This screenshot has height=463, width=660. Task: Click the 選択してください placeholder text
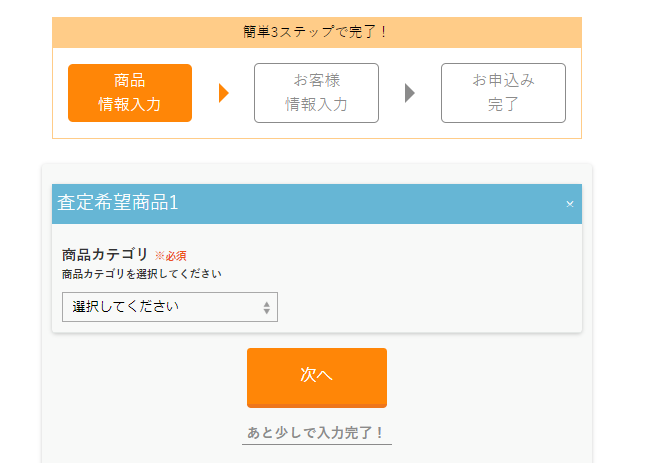click(x=125, y=307)
